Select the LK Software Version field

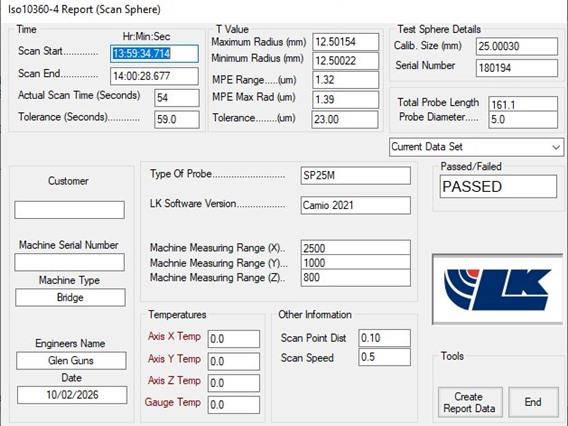[355, 205]
